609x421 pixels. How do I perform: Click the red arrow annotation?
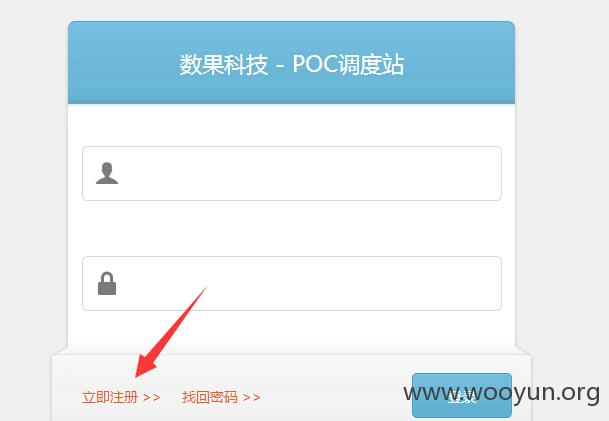(x=171, y=332)
